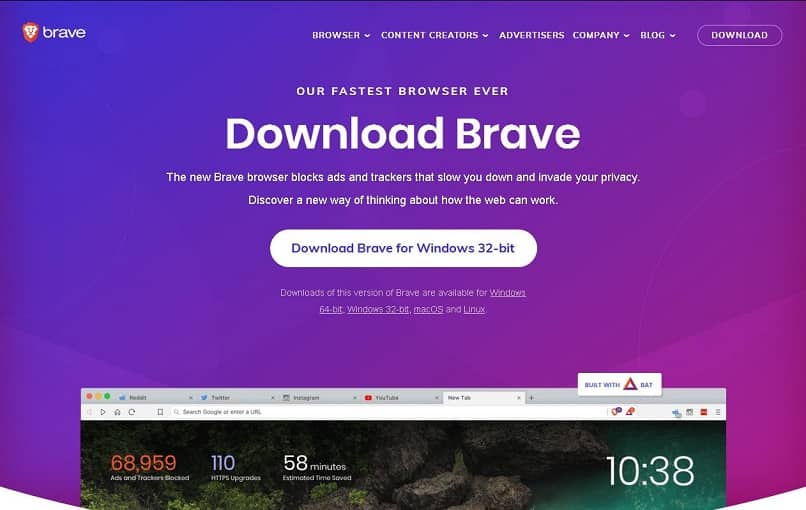806x510 pixels.
Task: Close the Reddit tab
Action: point(191,398)
